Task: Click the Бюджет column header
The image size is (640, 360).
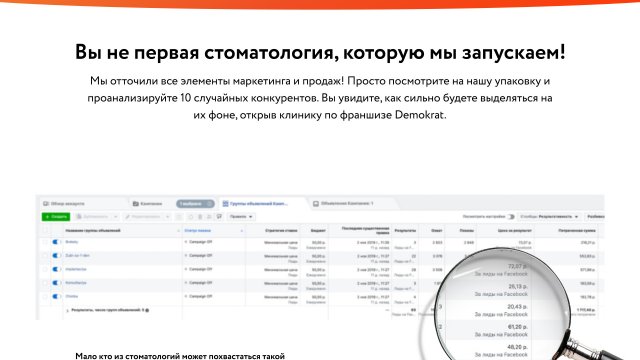Action: point(318,231)
